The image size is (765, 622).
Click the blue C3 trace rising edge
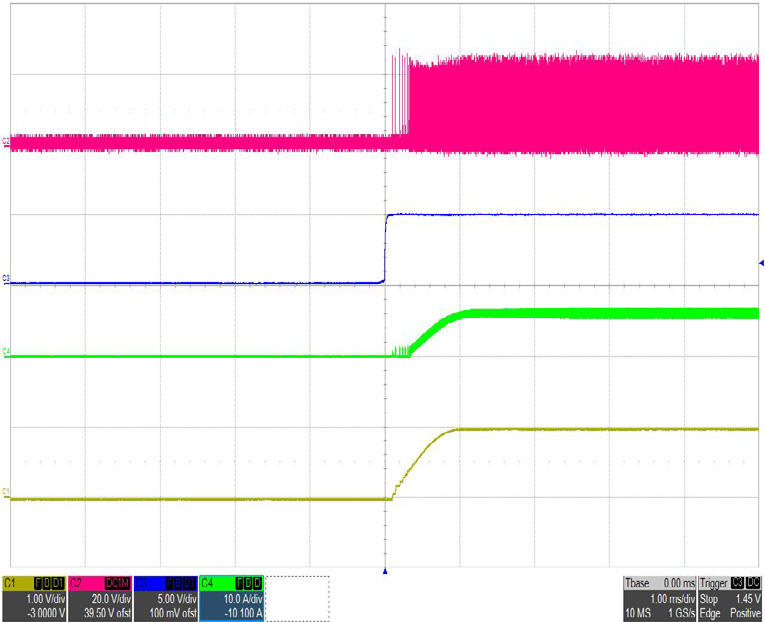click(x=386, y=250)
